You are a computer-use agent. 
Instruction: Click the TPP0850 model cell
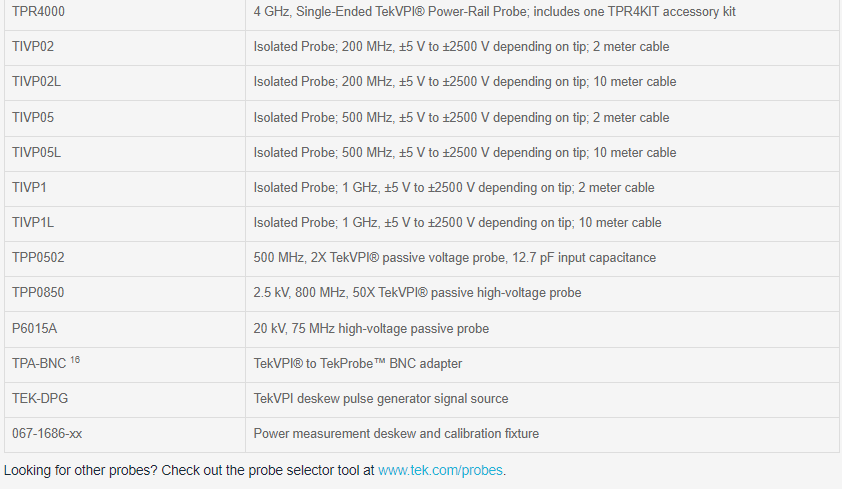click(38, 293)
